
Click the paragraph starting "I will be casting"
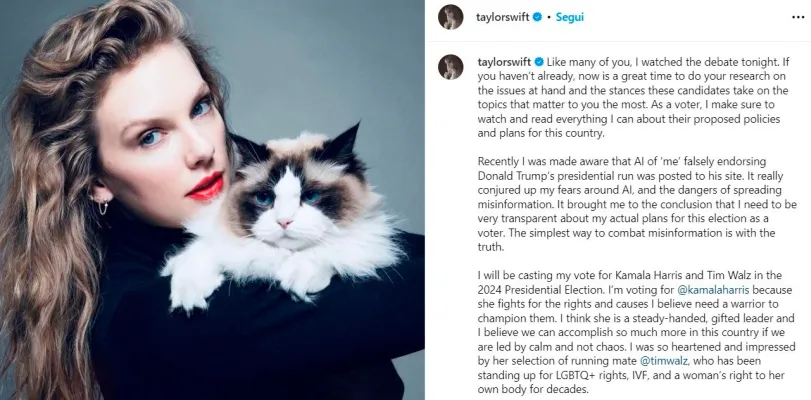pos(635,332)
